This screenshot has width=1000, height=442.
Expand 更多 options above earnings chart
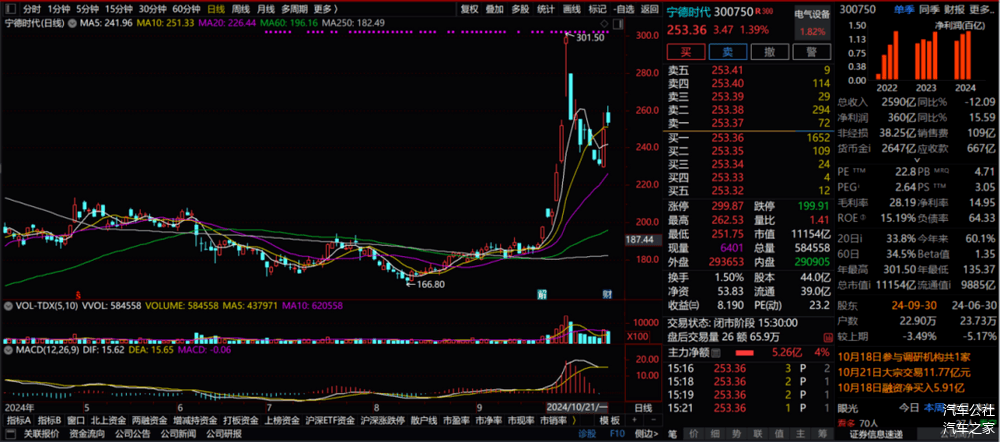tap(982, 10)
